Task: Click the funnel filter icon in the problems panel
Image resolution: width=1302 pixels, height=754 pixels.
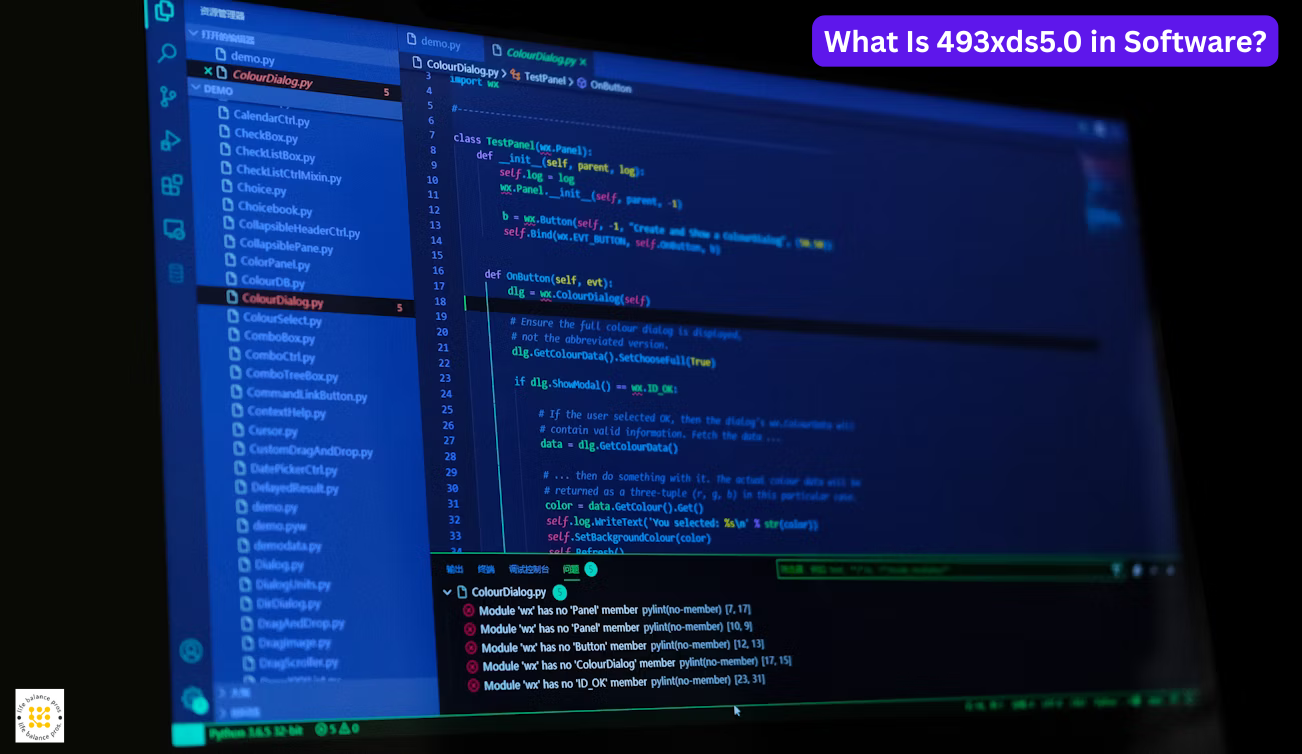Action: click(x=1118, y=570)
